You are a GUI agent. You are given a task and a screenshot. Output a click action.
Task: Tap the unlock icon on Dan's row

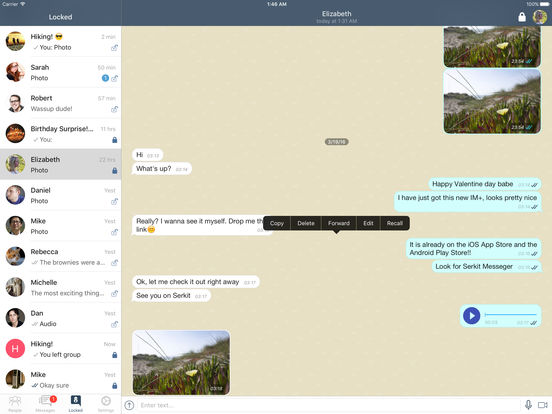pos(114,324)
